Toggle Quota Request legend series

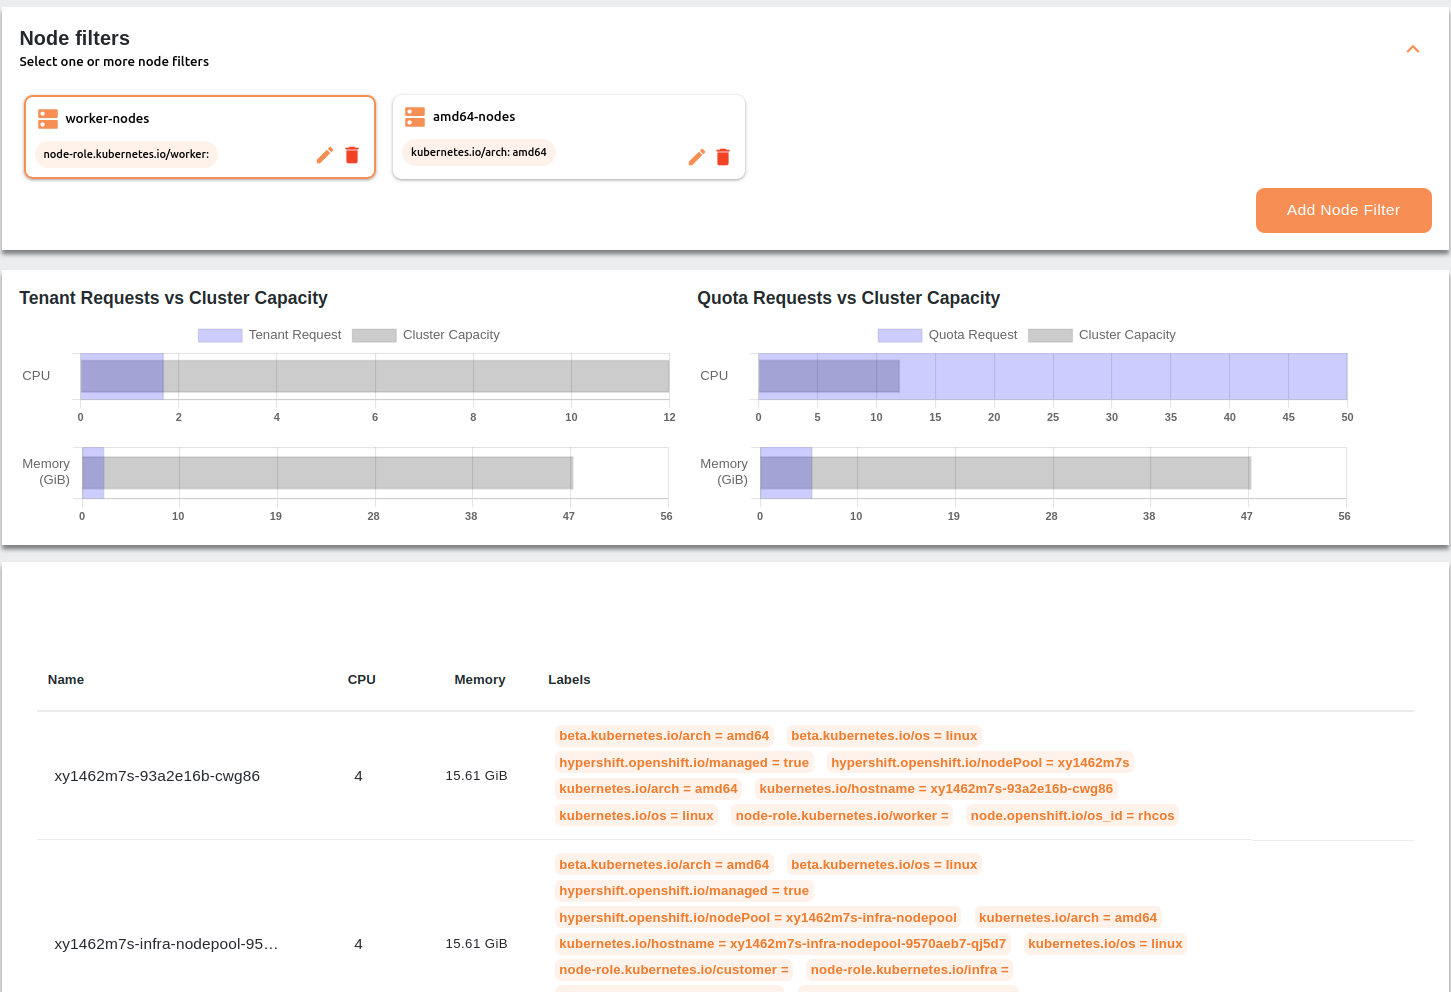[x=948, y=335]
